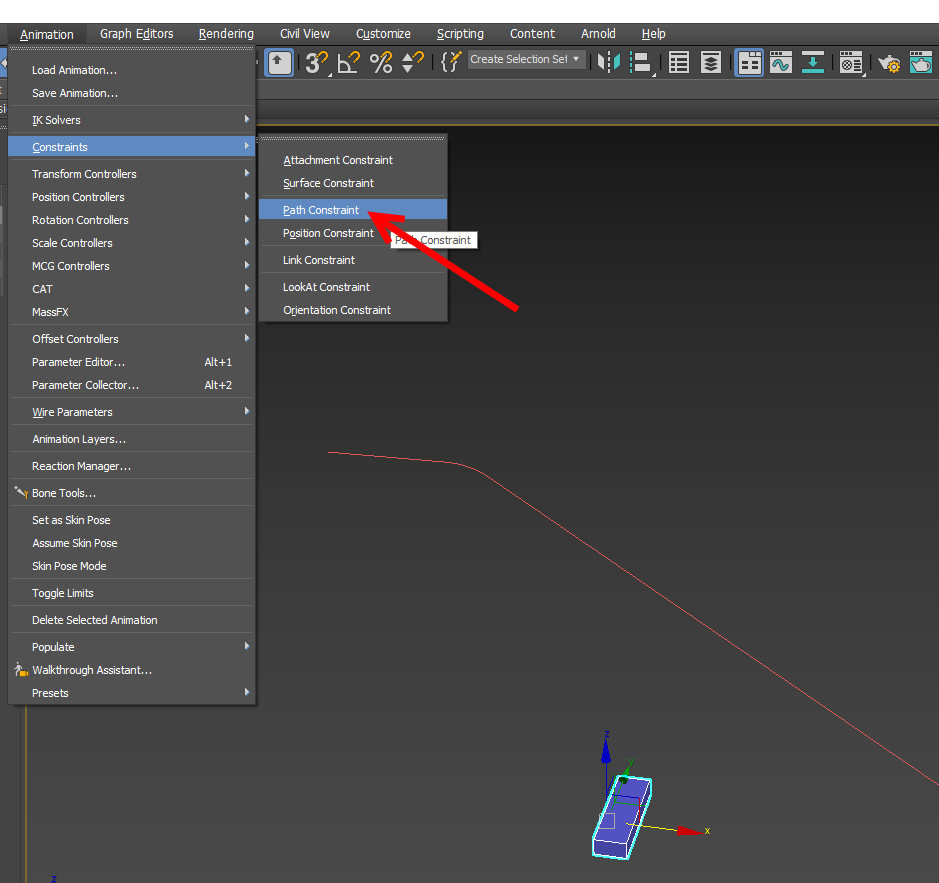The width and height of the screenshot is (939, 883).
Task: Expand the Position Controllers submenu
Action: point(132,197)
